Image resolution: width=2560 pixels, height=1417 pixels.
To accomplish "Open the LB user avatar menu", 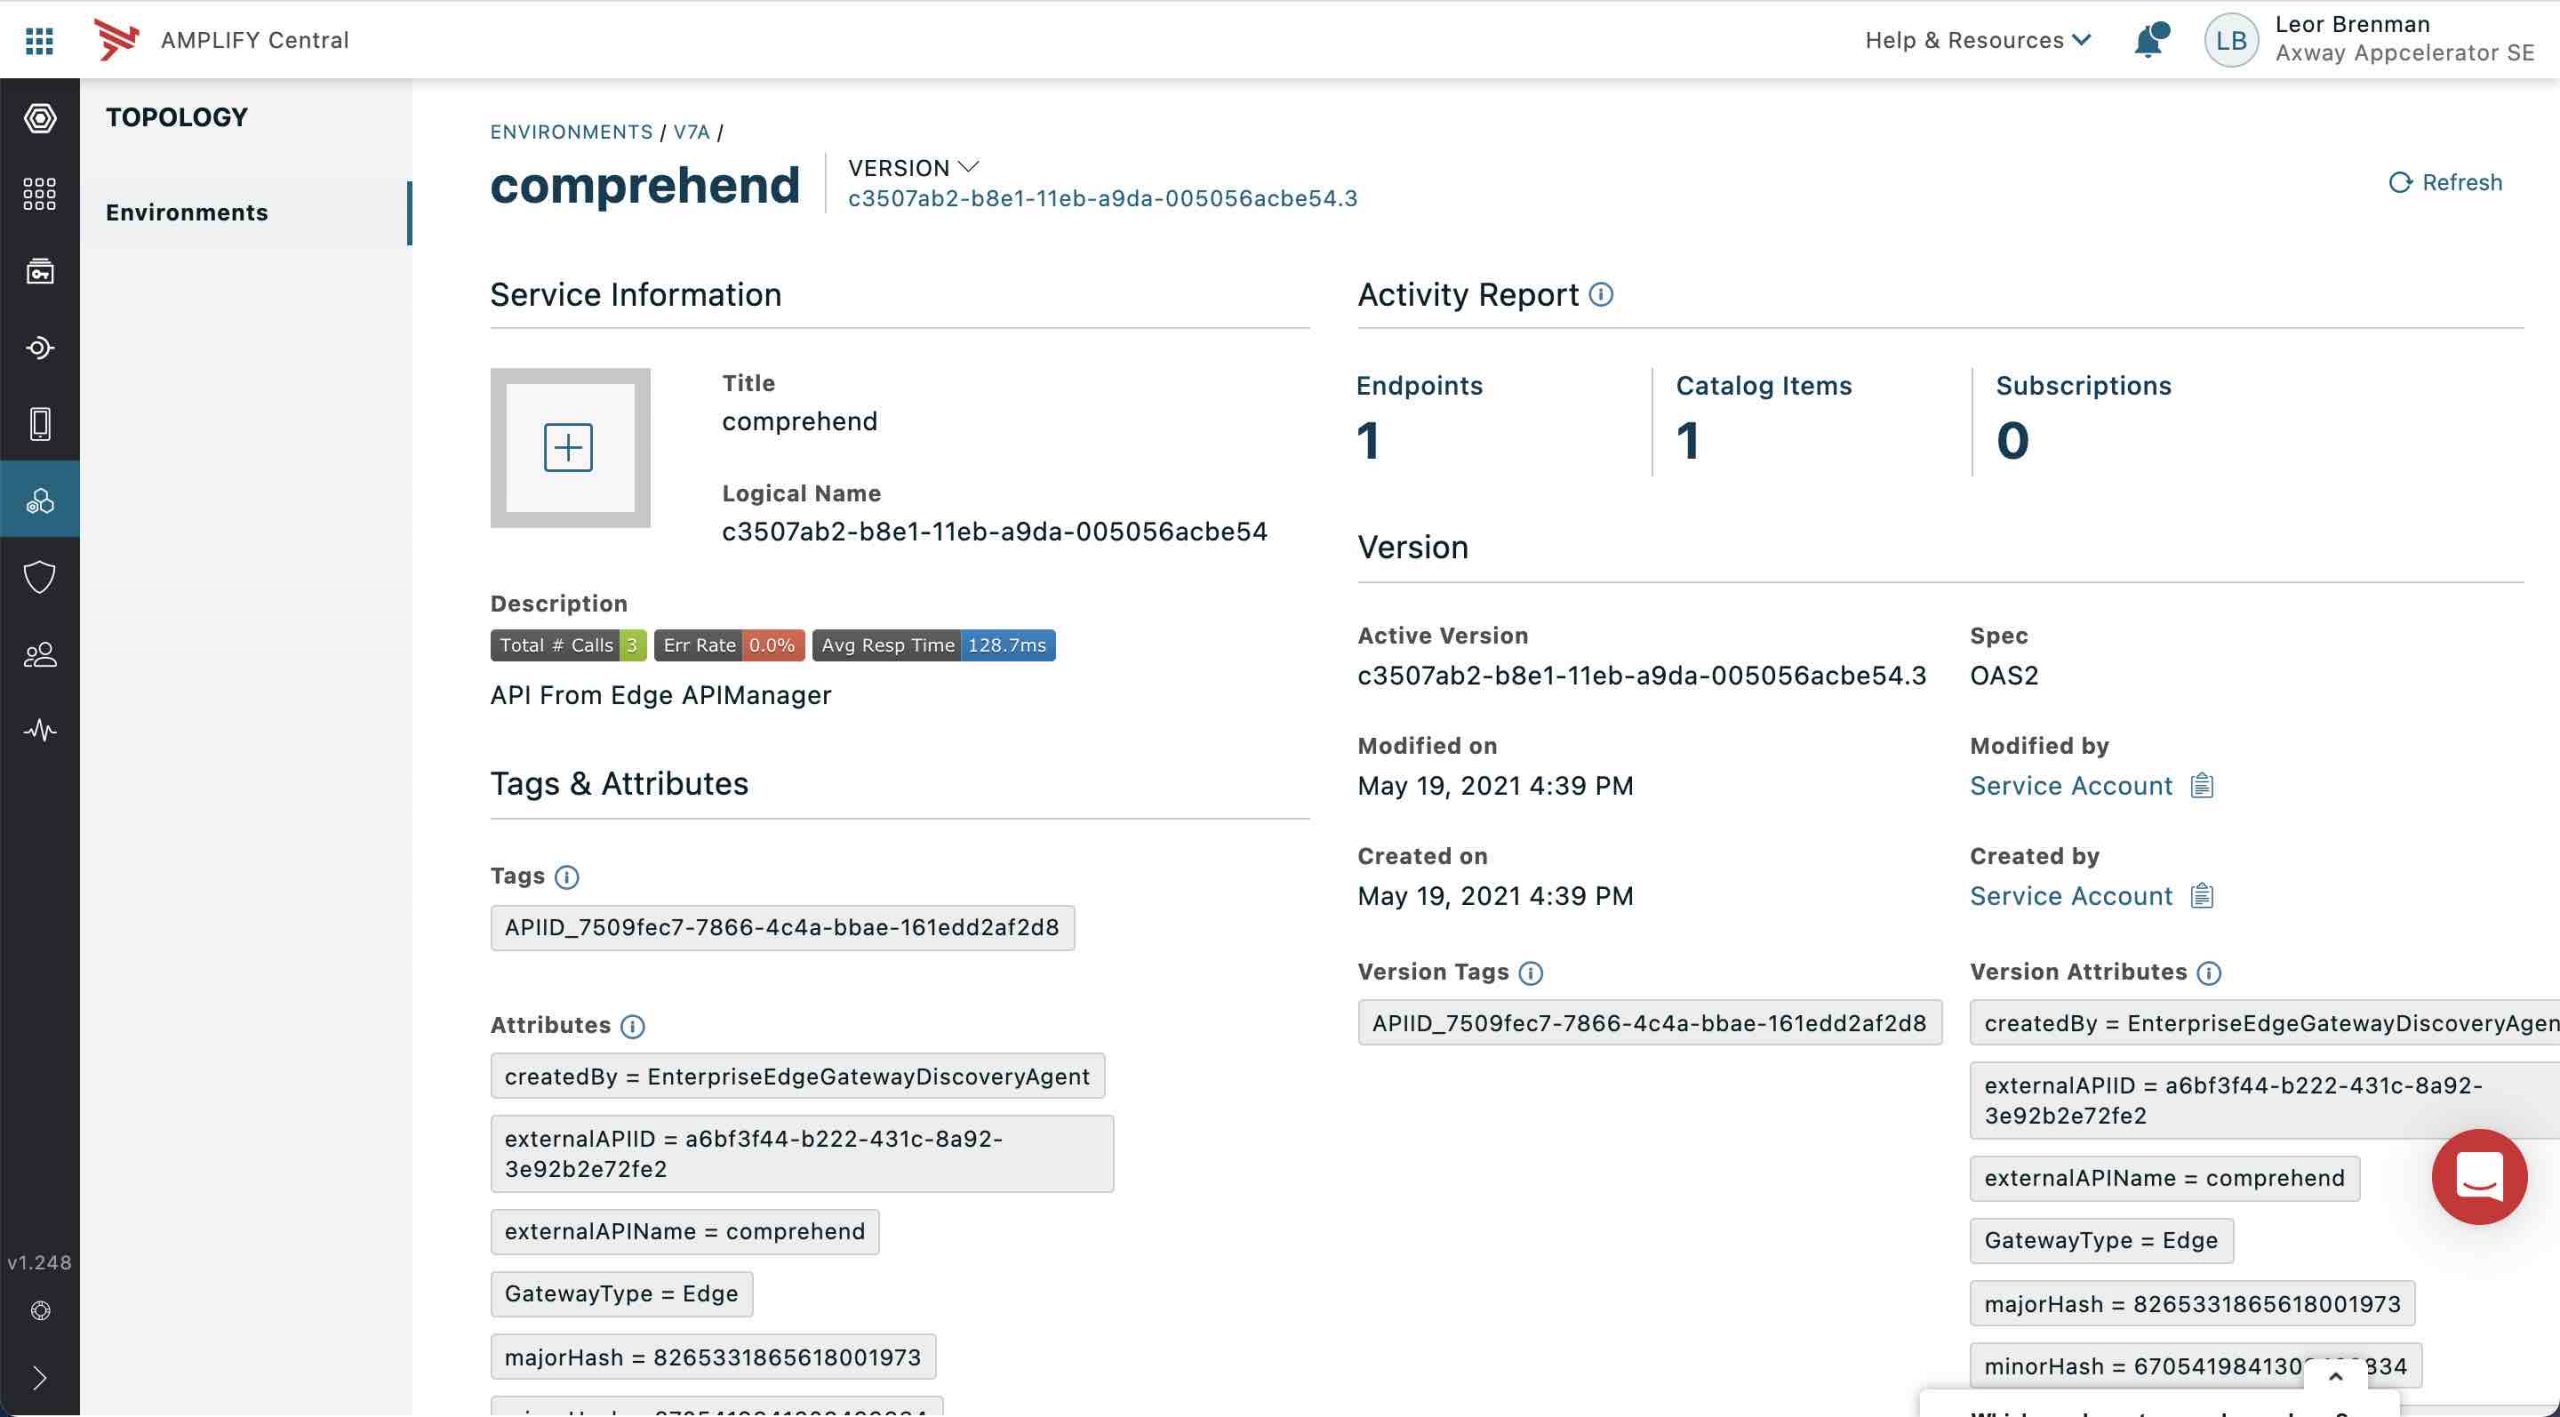I will pyautogui.click(x=2231, y=40).
